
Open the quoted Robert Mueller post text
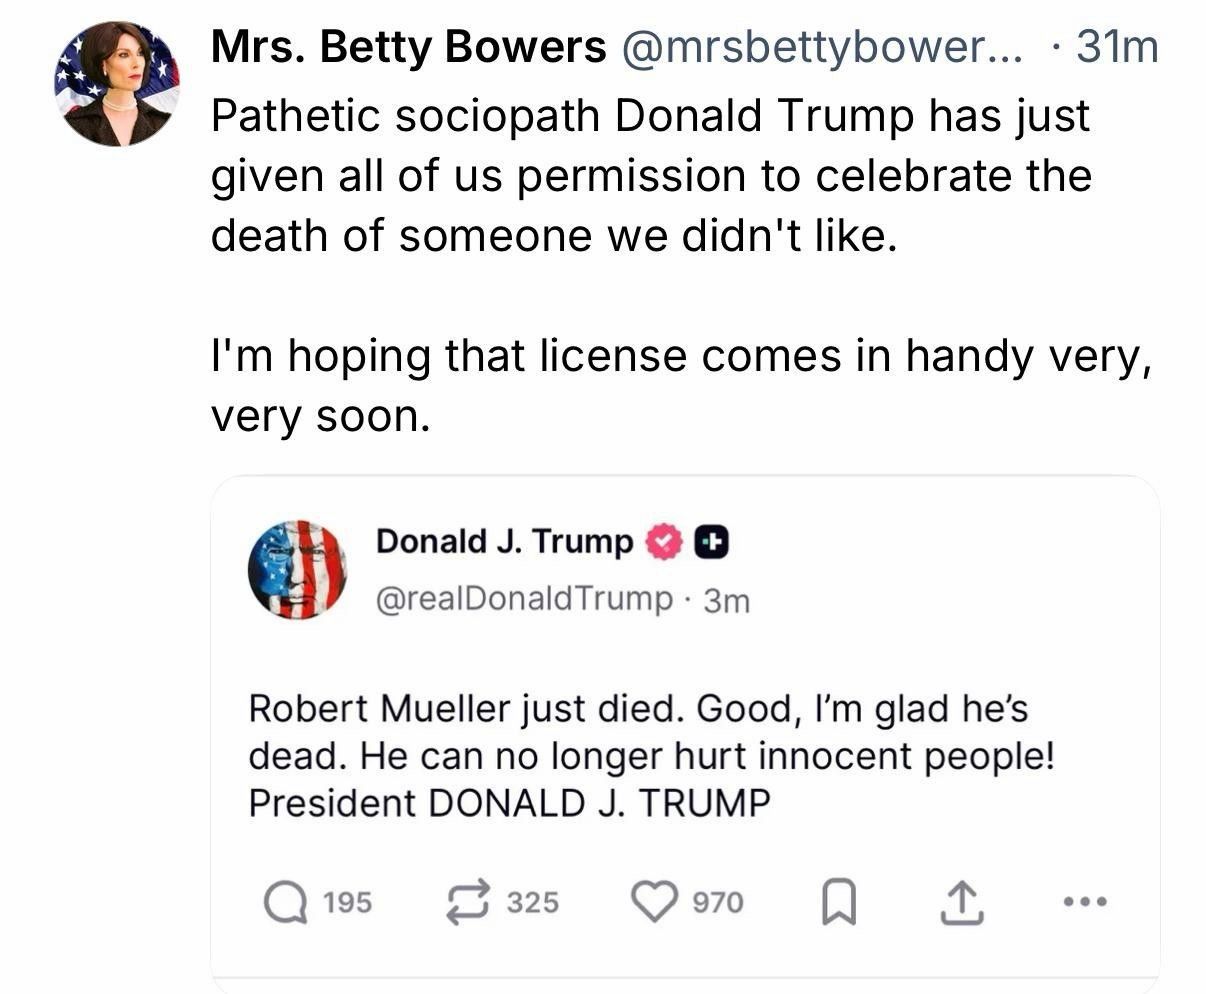tap(651, 755)
